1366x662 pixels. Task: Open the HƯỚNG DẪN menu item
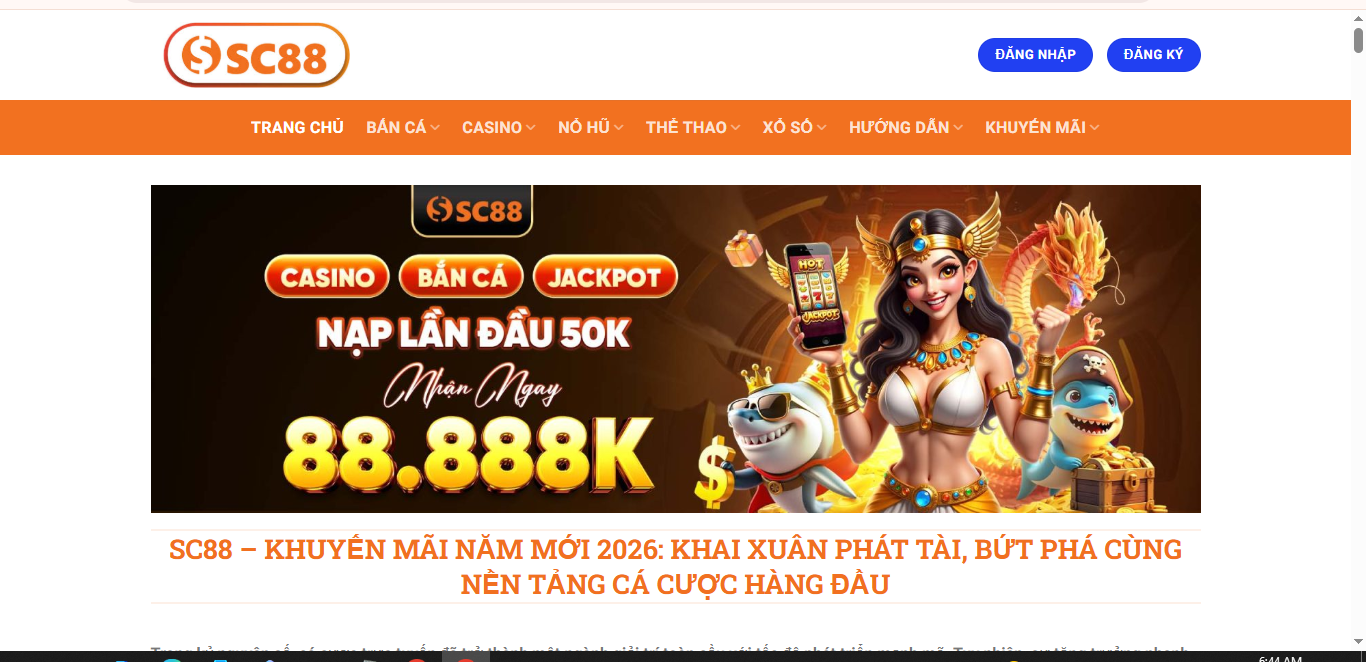coord(906,127)
